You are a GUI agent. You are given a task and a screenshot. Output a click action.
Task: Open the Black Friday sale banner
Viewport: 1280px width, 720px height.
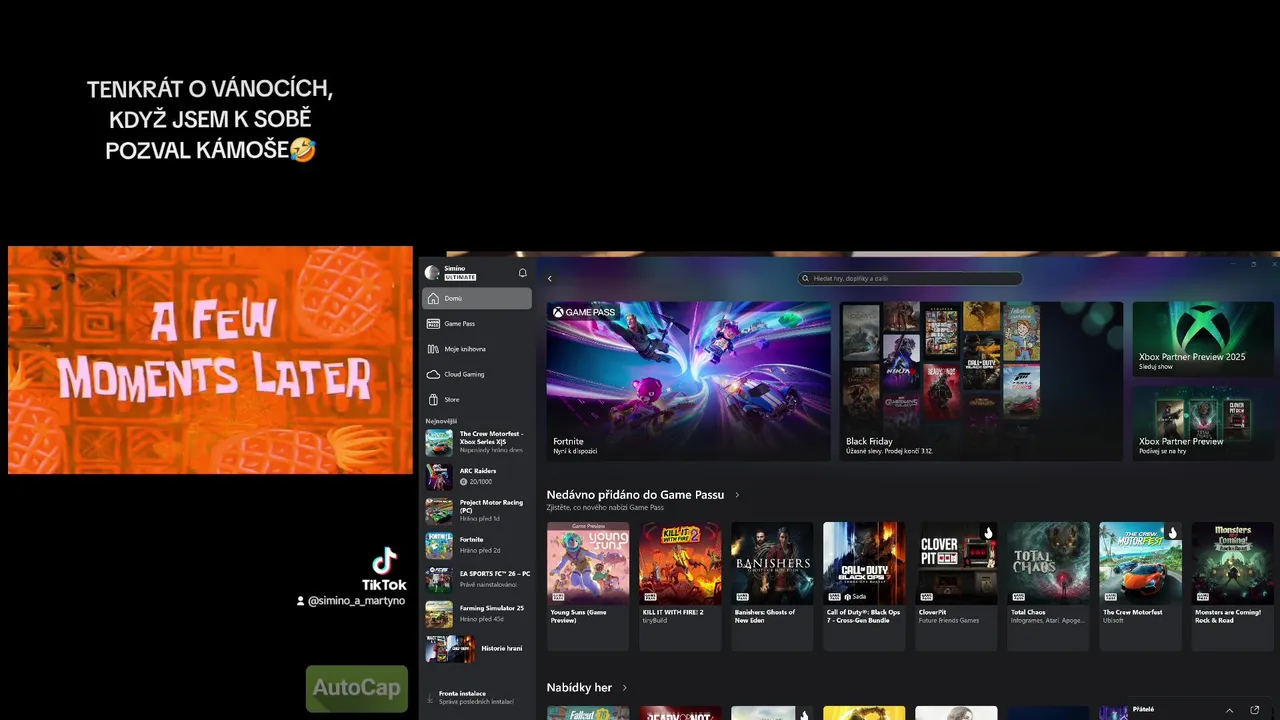pos(981,381)
